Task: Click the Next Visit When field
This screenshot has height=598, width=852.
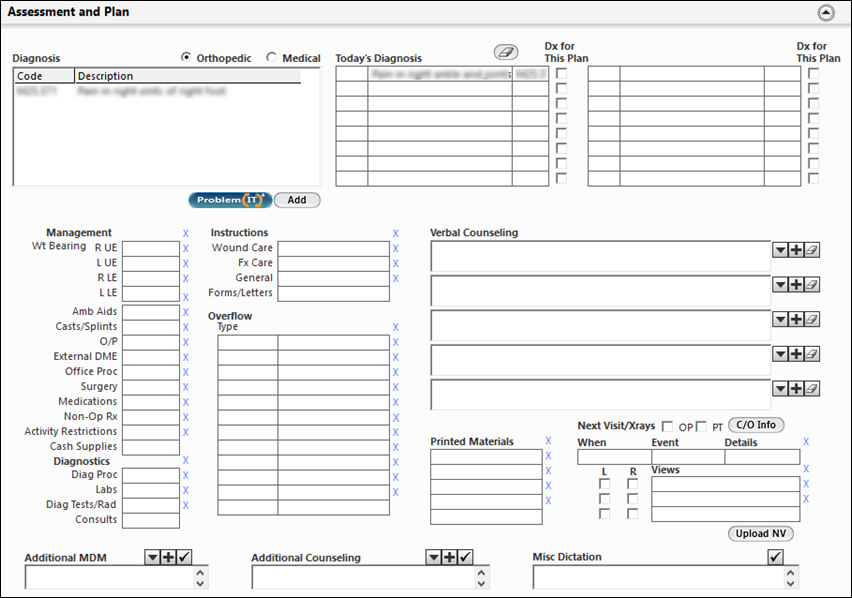Action: point(614,457)
